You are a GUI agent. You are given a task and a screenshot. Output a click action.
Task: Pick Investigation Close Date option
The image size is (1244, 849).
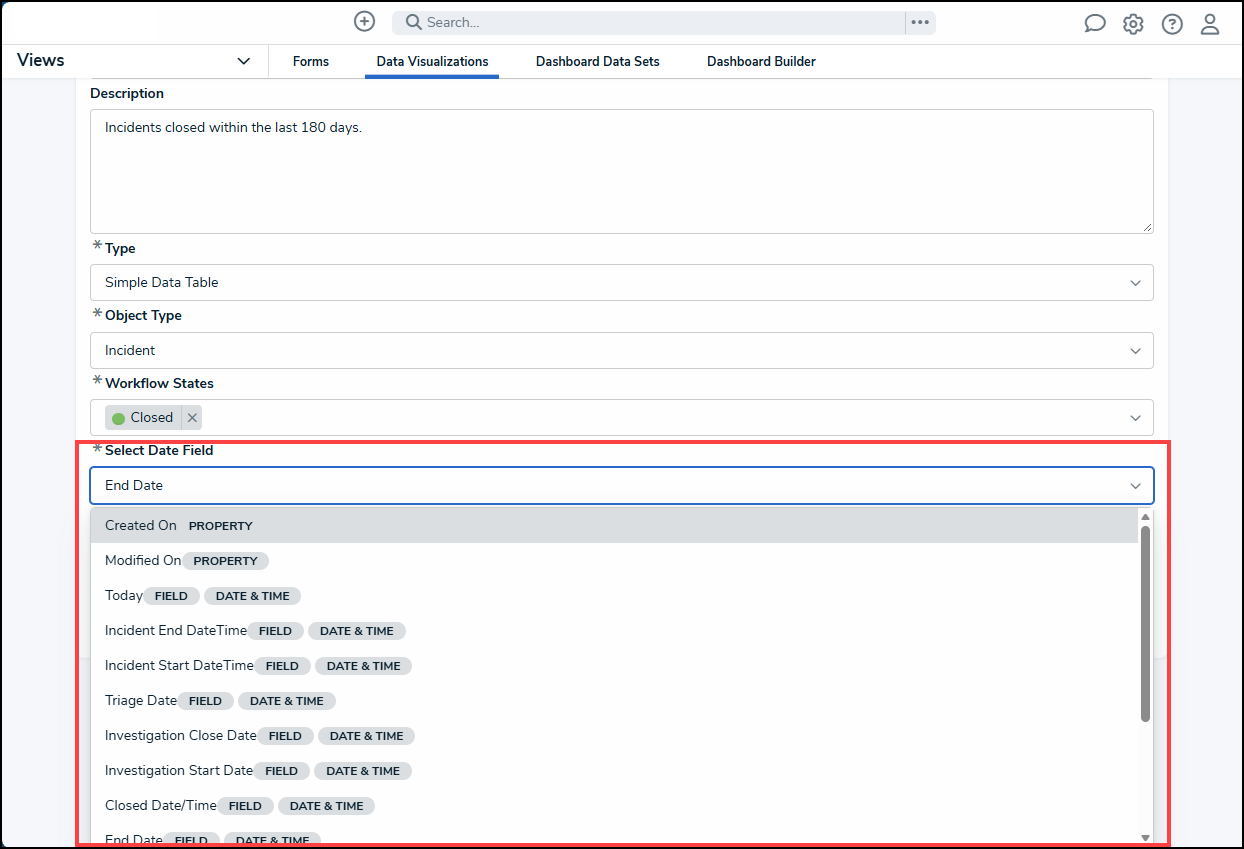click(614, 736)
